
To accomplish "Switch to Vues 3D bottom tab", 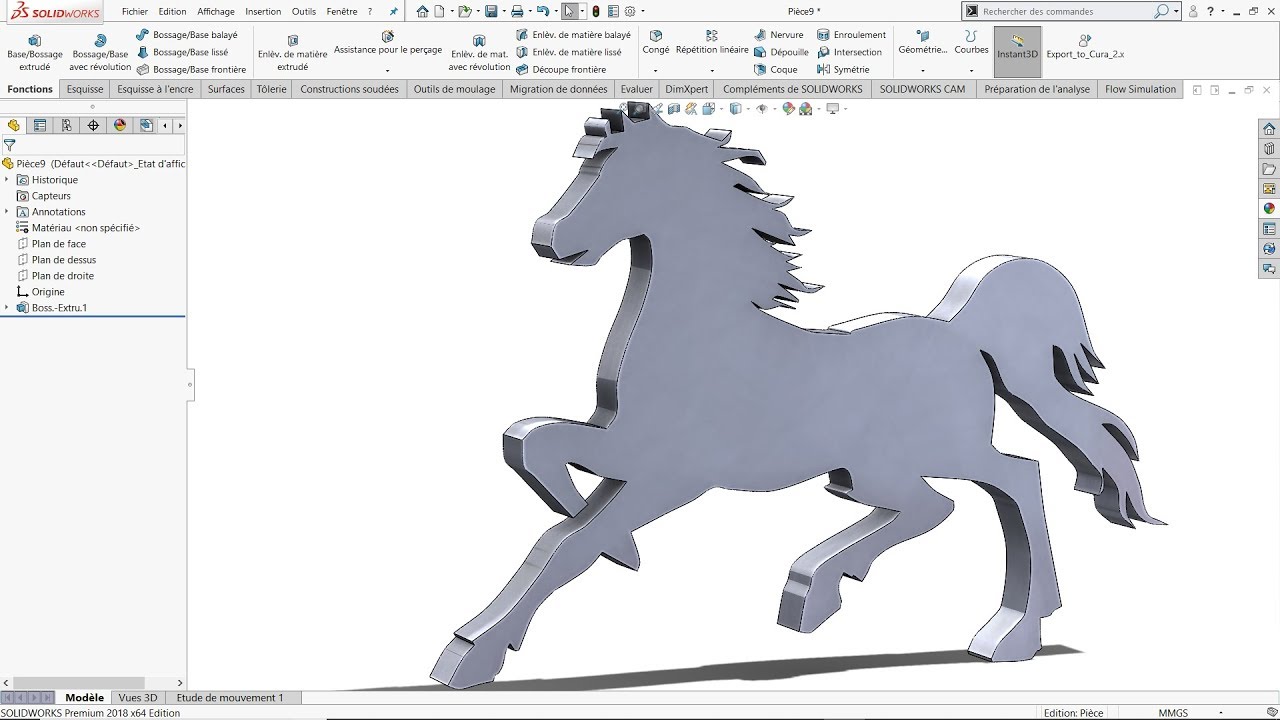I will coord(138,698).
